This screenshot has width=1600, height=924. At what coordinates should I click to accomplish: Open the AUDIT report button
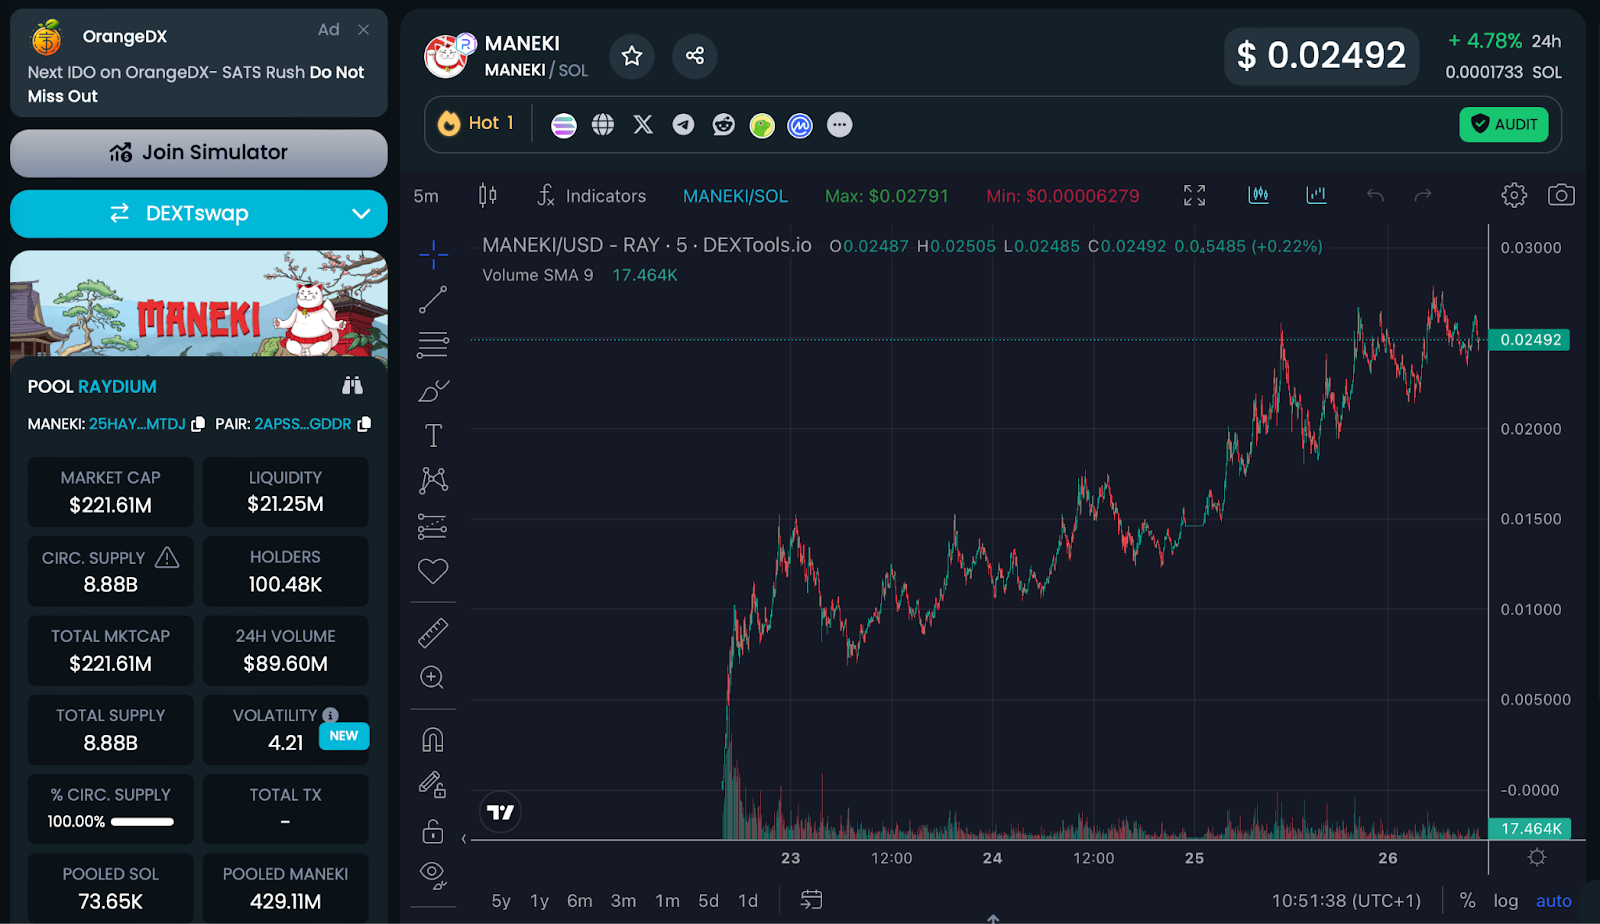click(x=1504, y=124)
